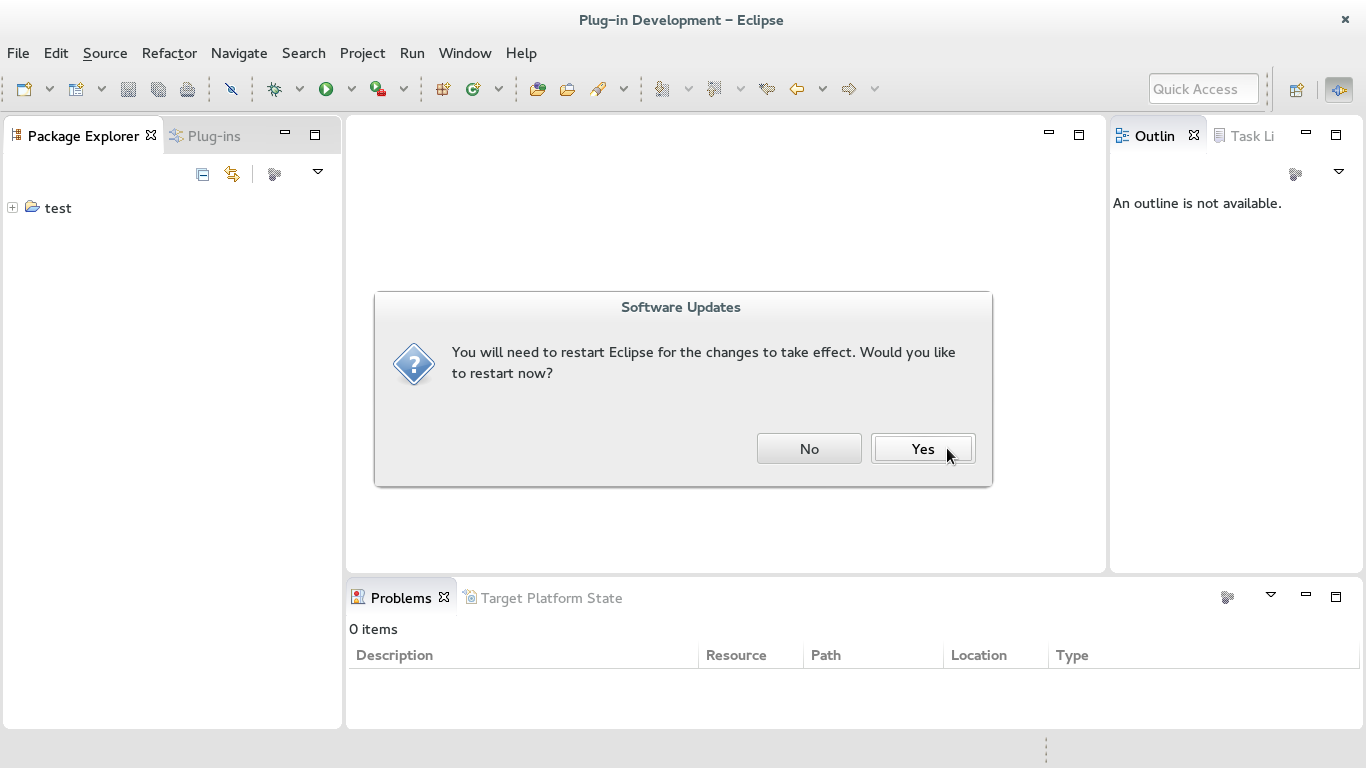1366x768 pixels.
Task: Click the Open Type icon
Action: tap(538, 89)
